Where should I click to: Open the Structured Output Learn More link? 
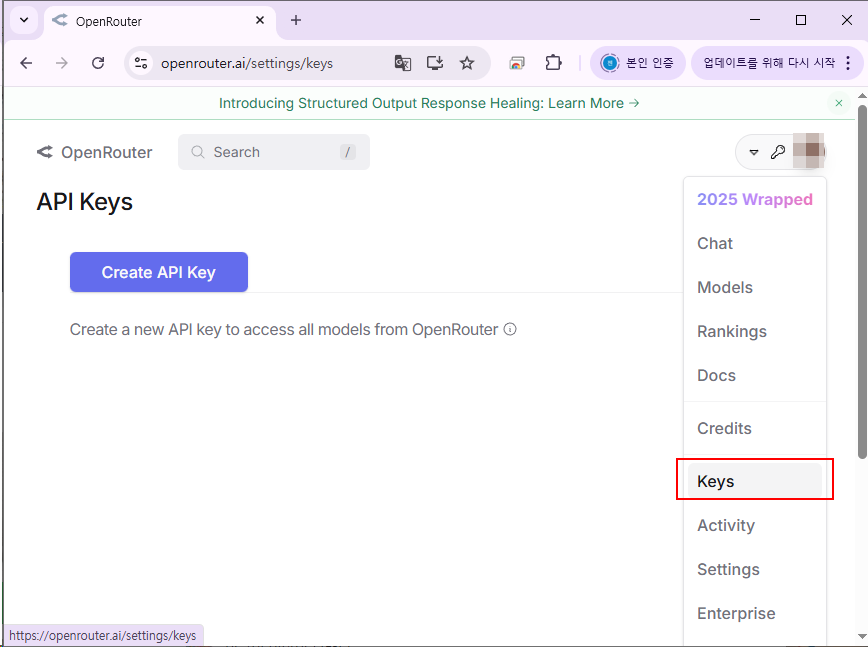tap(429, 103)
